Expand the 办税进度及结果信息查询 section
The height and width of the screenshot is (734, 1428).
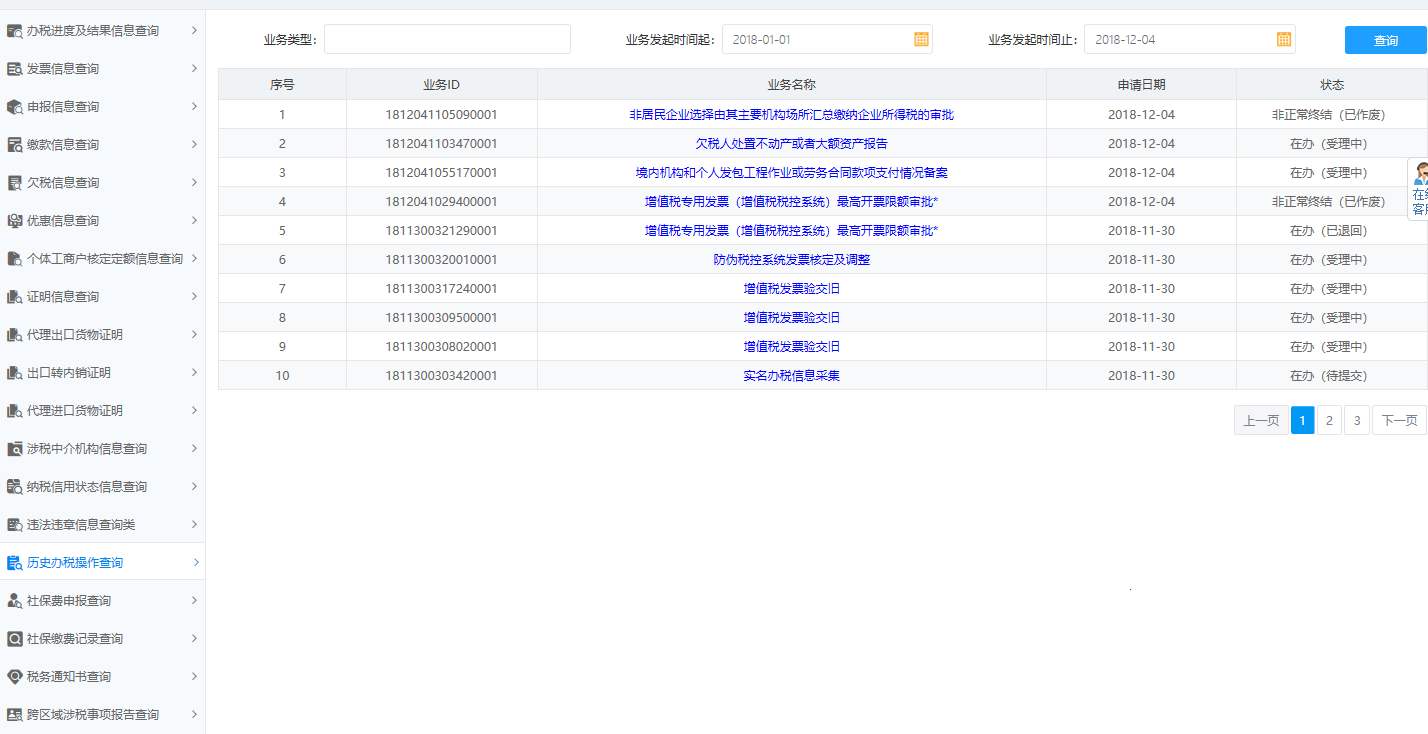(x=100, y=30)
